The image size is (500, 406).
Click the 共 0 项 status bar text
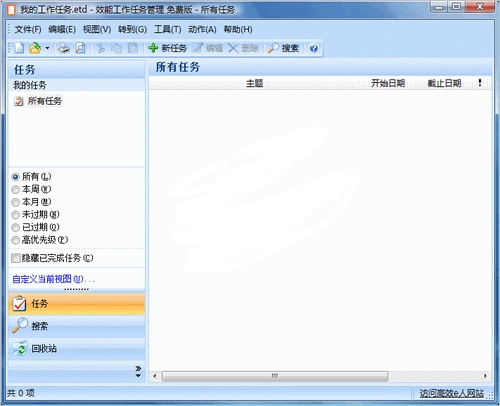pos(21,393)
